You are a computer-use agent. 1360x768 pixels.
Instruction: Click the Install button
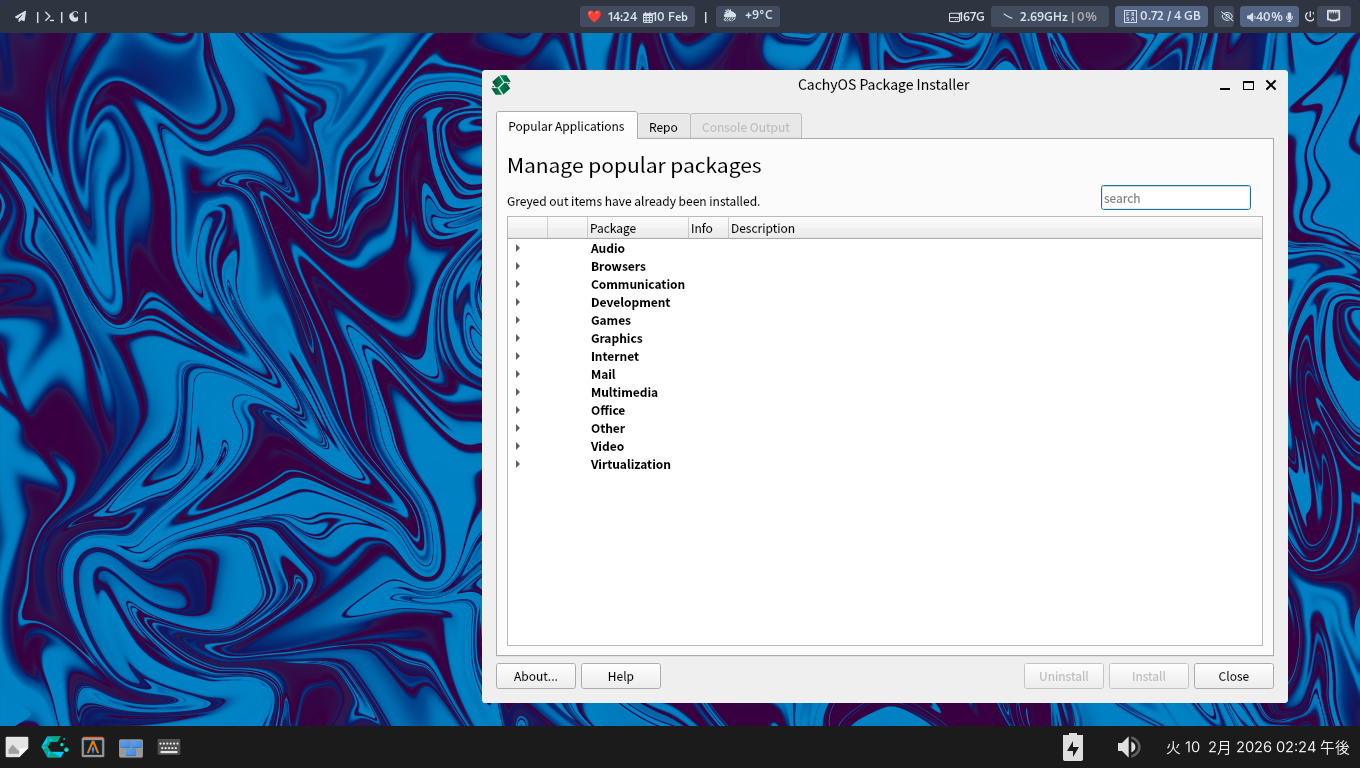point(1149,676)
